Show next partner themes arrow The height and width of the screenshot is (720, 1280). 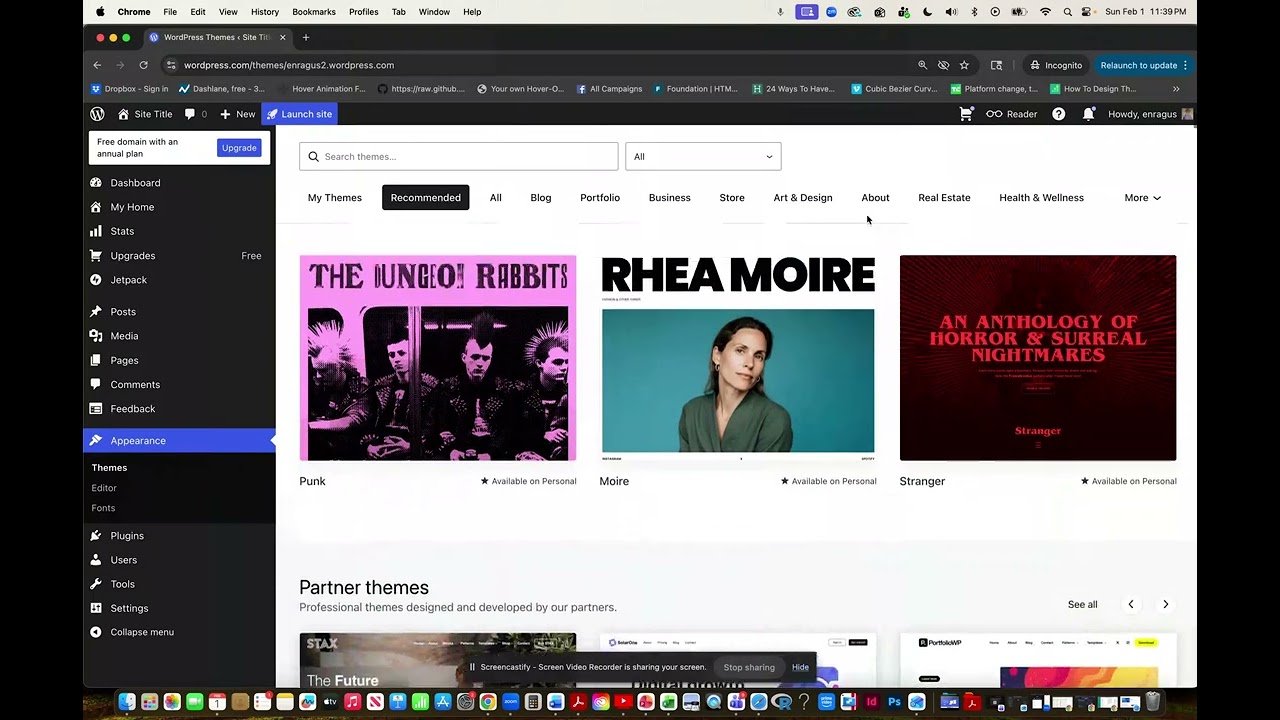pyautogui.click(x=1165, y=605)
